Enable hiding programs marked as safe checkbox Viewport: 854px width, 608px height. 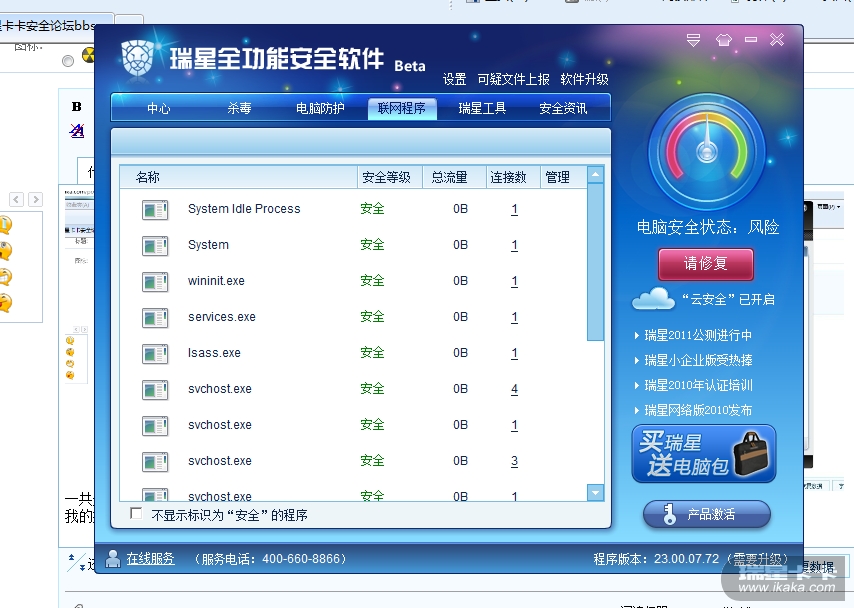(136, 513)
